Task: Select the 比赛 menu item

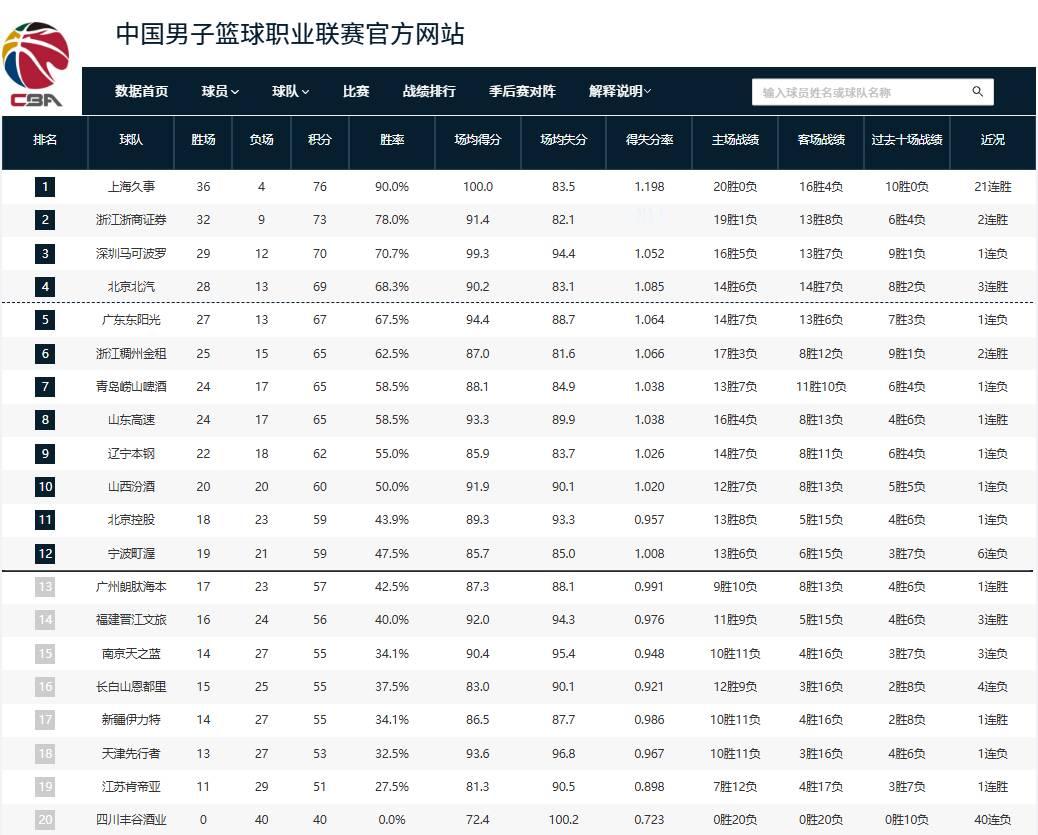Action: tap(356, 91)
